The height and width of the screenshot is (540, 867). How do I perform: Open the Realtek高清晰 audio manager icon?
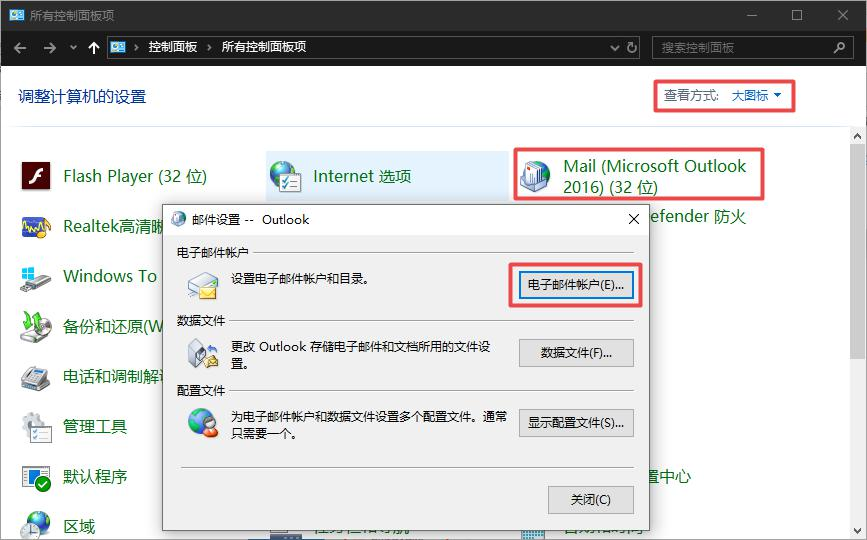37,226
